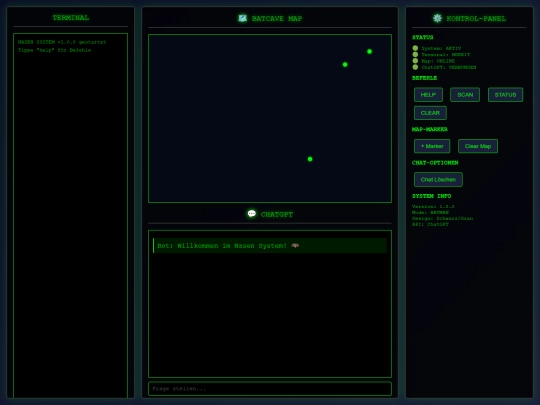Click the KONTROL-PANEL heading text

(476, 19)
